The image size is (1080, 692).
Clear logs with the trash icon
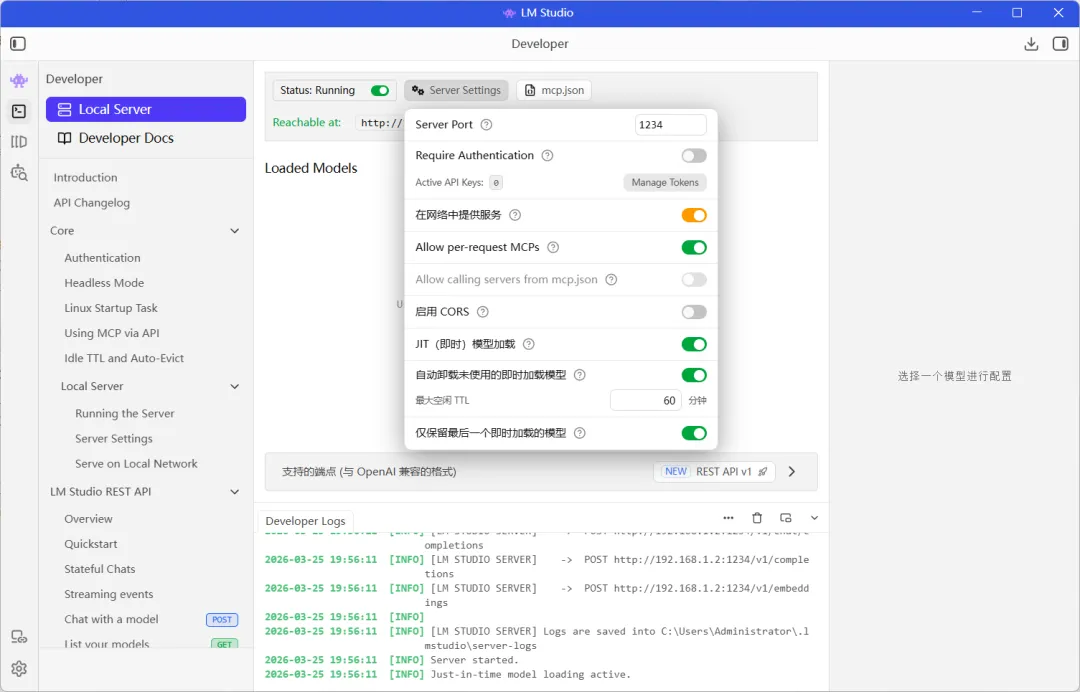[757, 518]
